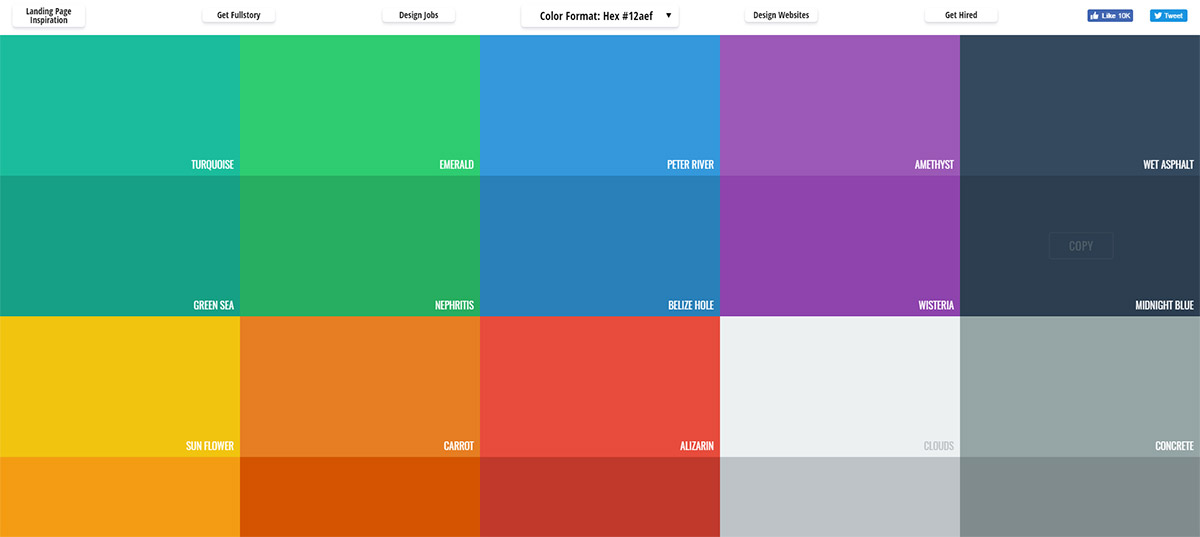The width and height of the screenshot is (1200, 537).
Task: Select the Nephritis color swatch
Action: pyautogui.click(x=360, y=246)
